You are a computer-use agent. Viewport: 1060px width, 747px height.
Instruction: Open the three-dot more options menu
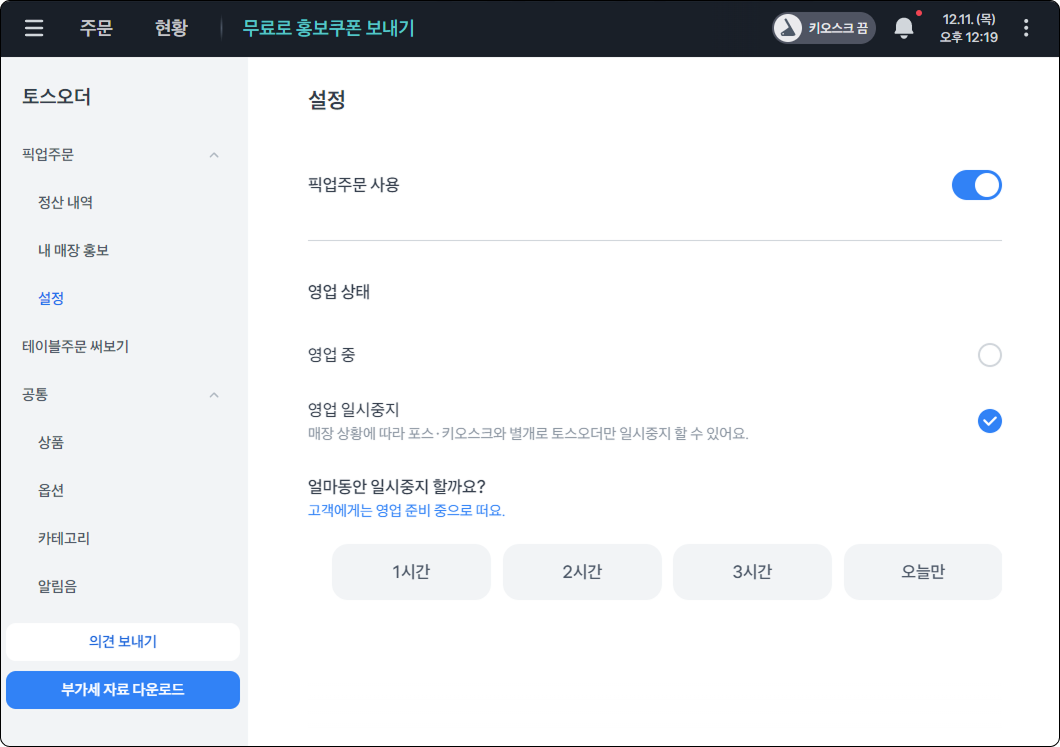click(1026, 28)
